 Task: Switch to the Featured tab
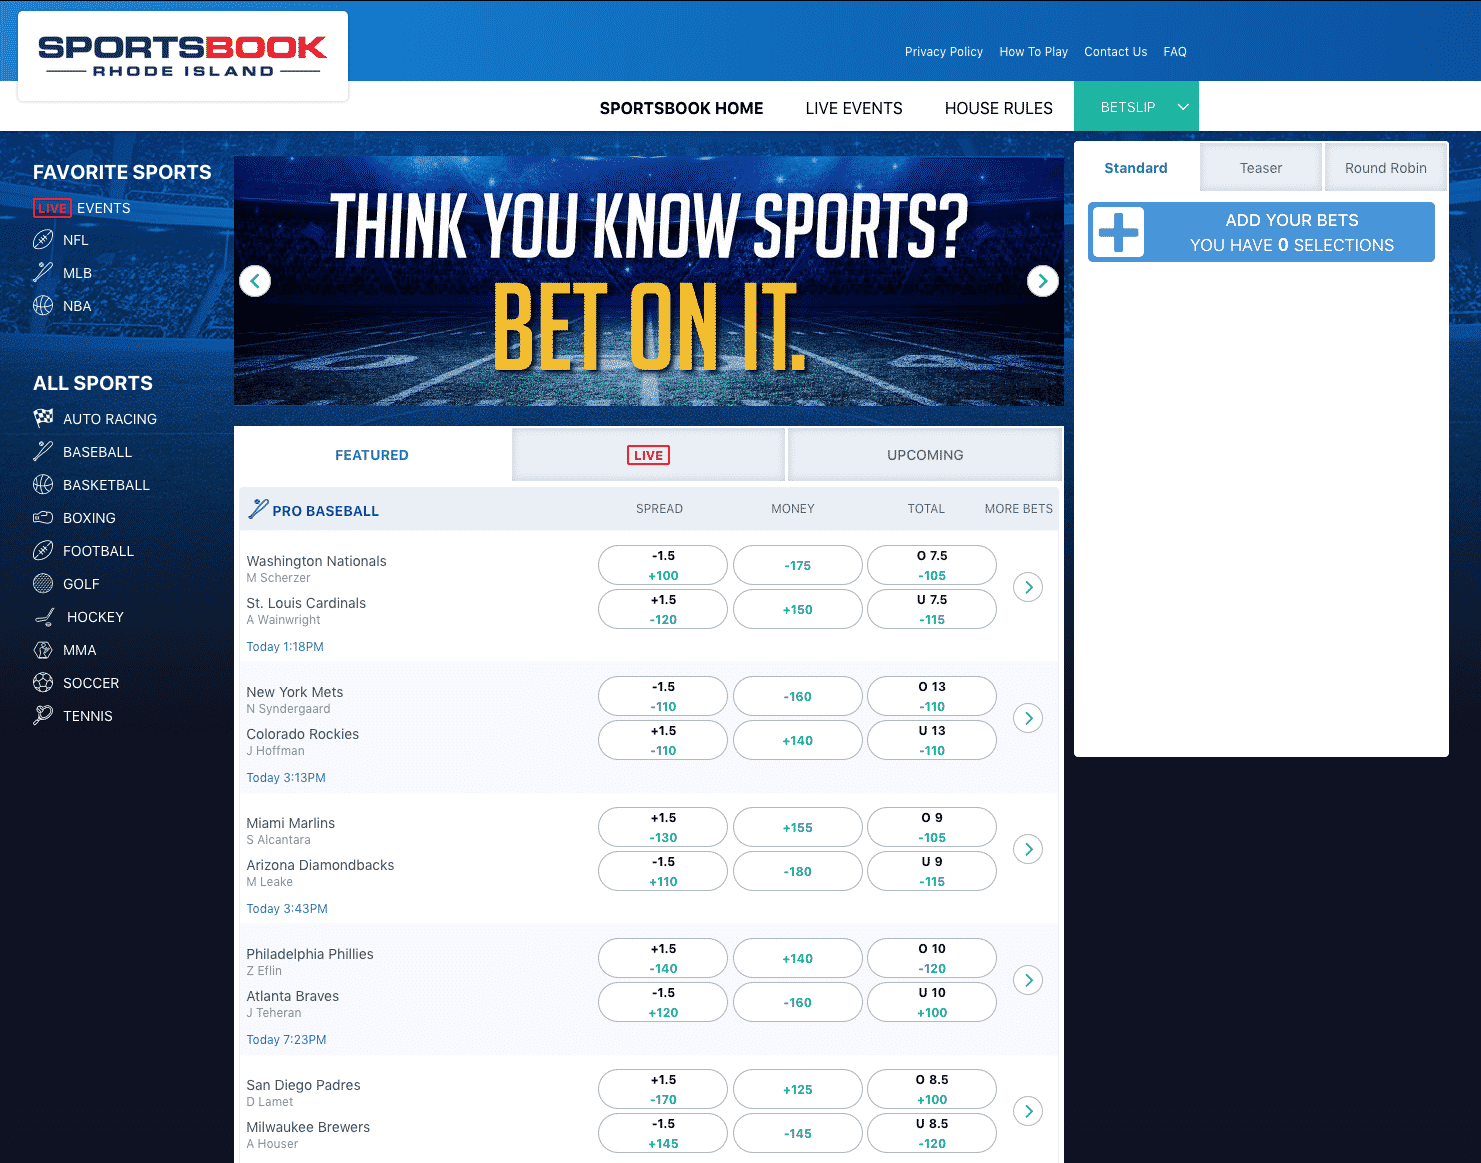(x=372, y=455)
